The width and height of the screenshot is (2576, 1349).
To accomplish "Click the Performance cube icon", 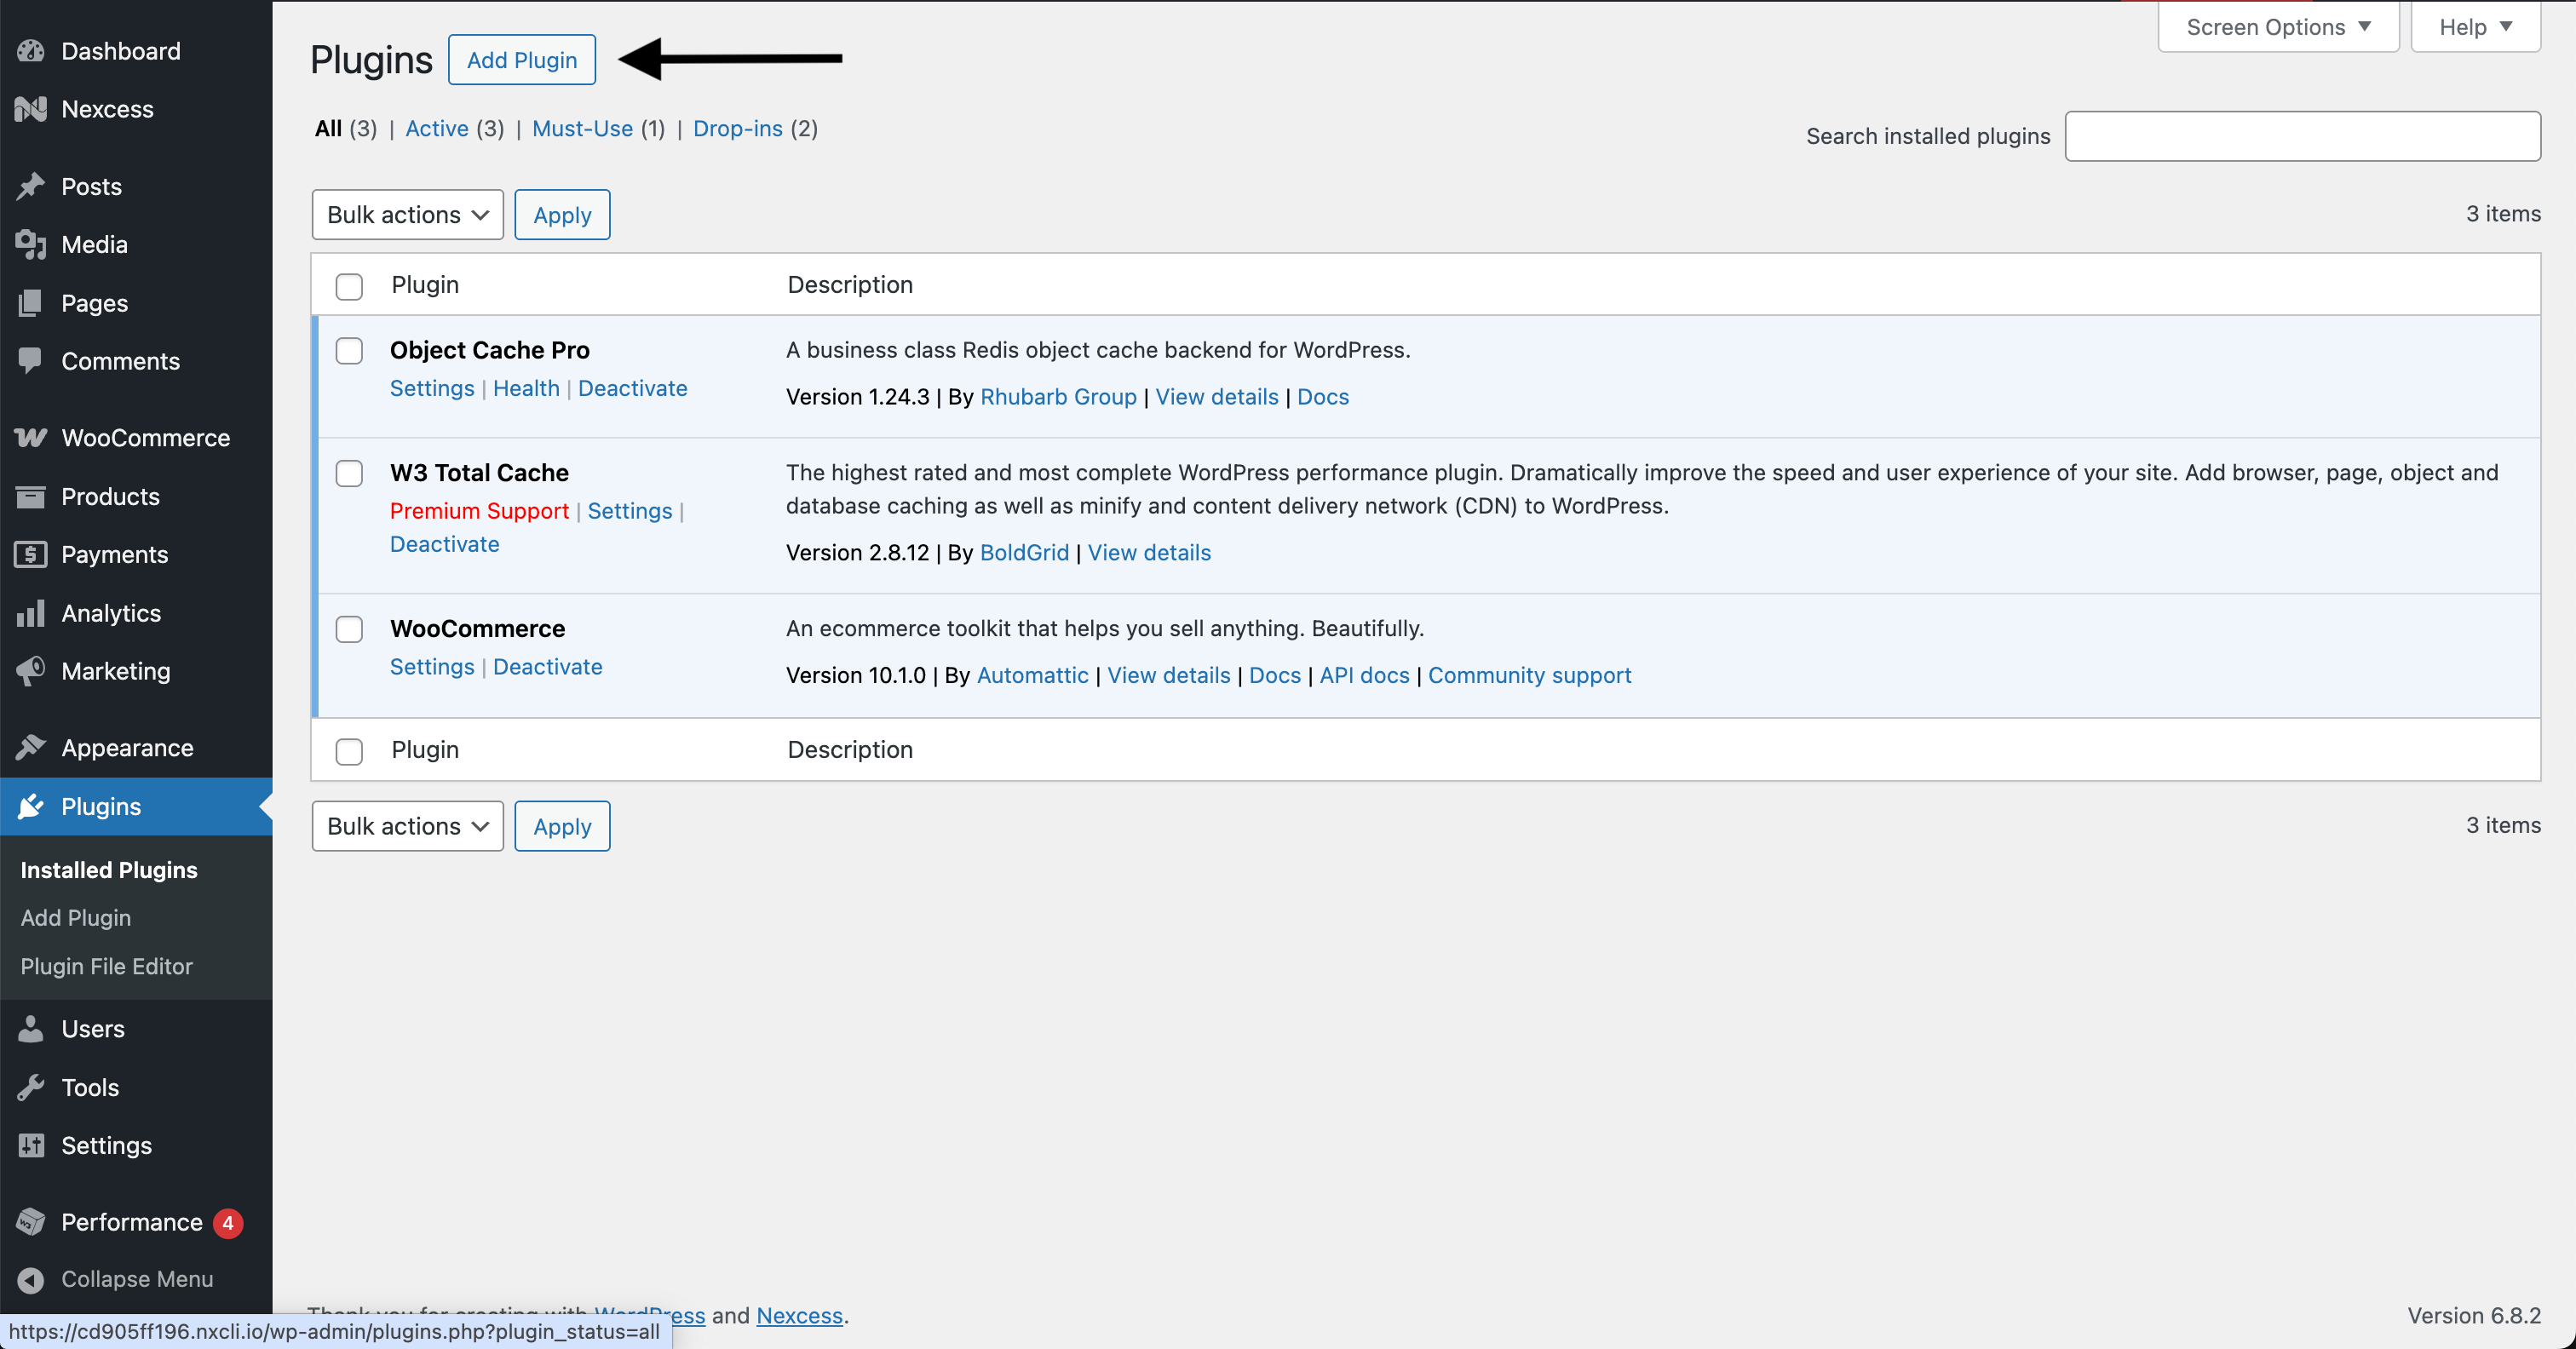I will coord(31,1222).
